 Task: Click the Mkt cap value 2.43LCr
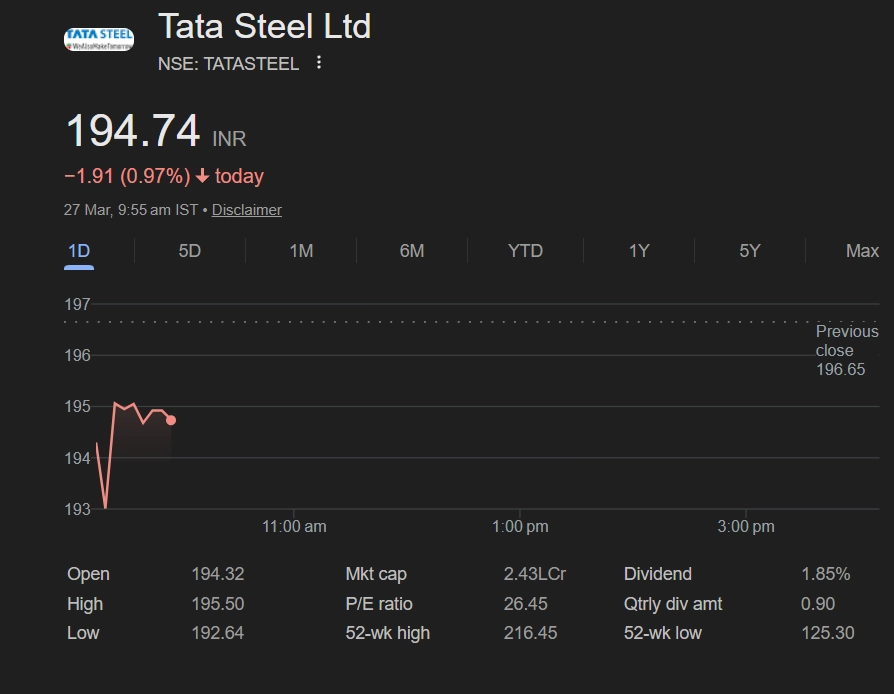535,574
